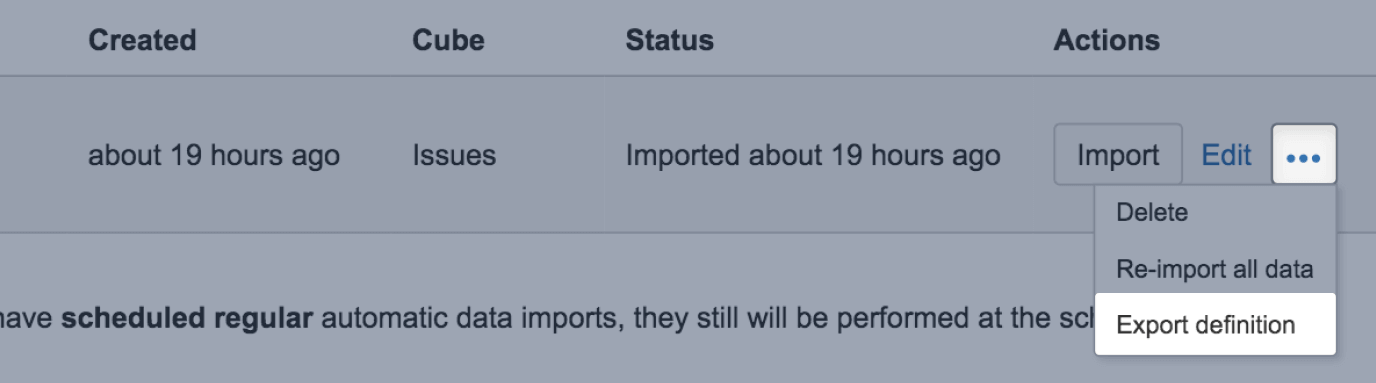This screenshot has height=383, width=1376.
Task: Select the 'about 19 hours ago' created cell
Action: 214,156
